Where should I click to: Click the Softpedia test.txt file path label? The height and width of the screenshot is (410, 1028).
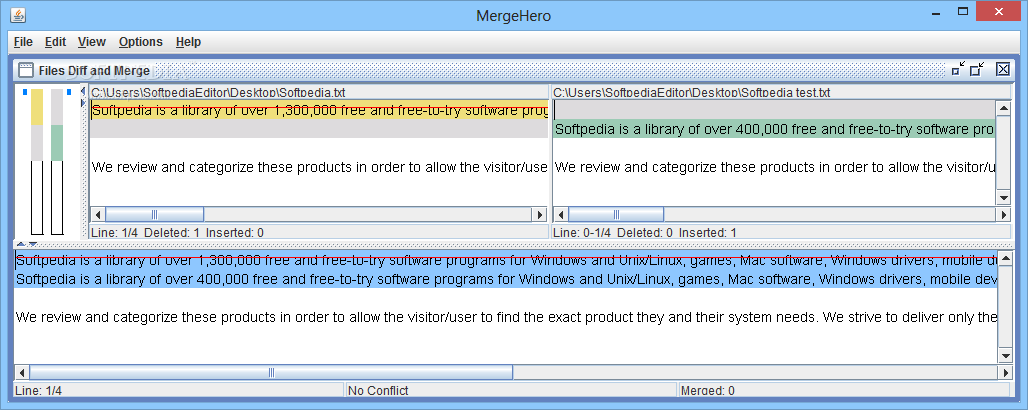click(692, 92)
